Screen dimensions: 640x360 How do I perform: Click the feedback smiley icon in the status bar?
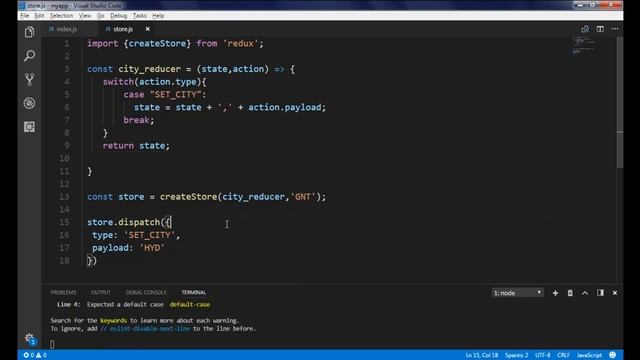[612, 355]
